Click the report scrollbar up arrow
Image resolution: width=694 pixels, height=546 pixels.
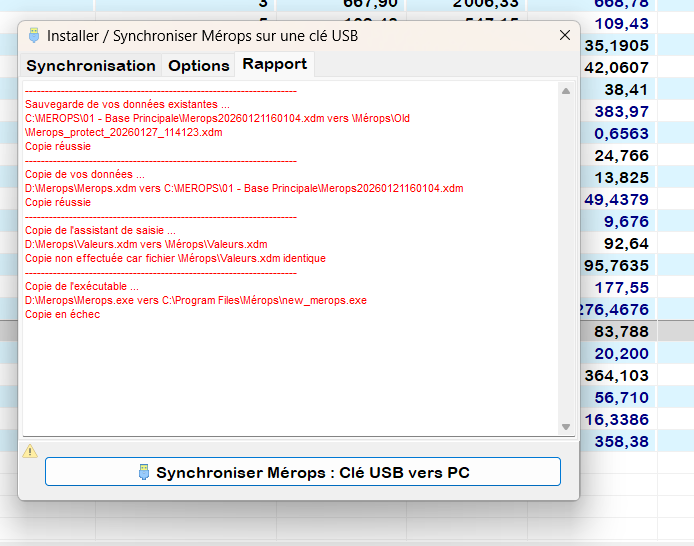[x=566, y=91]
